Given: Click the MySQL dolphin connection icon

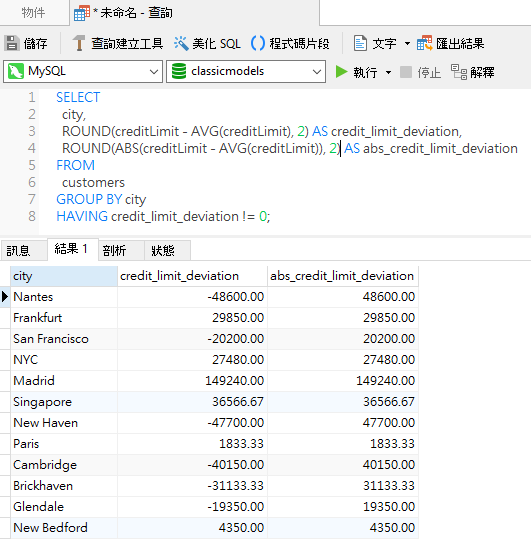Looking at the screenshot, I should pyautogui.click(x=16, y=71).
